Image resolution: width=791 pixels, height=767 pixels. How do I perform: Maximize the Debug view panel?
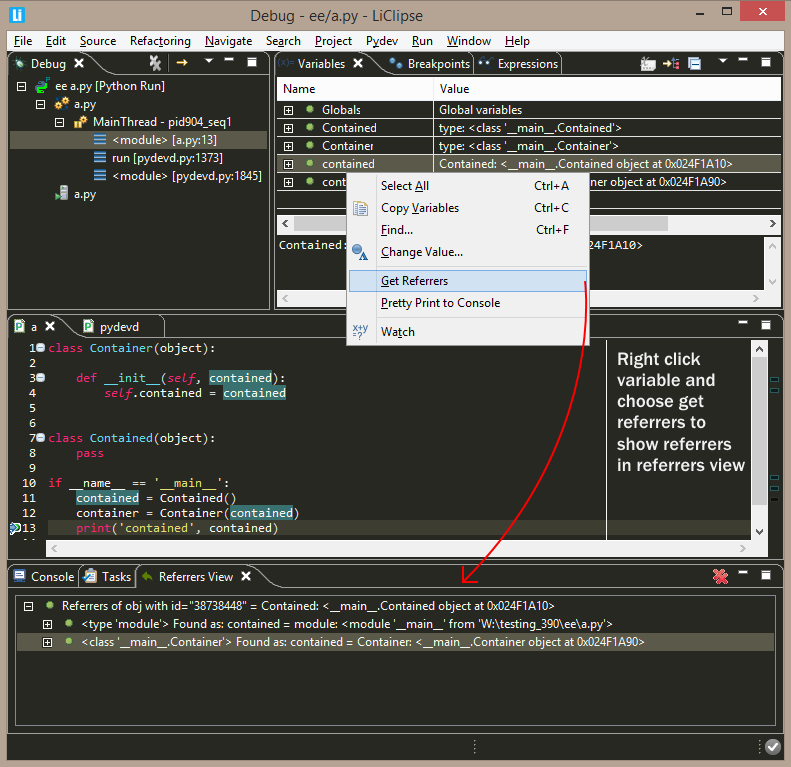(252, 62)
